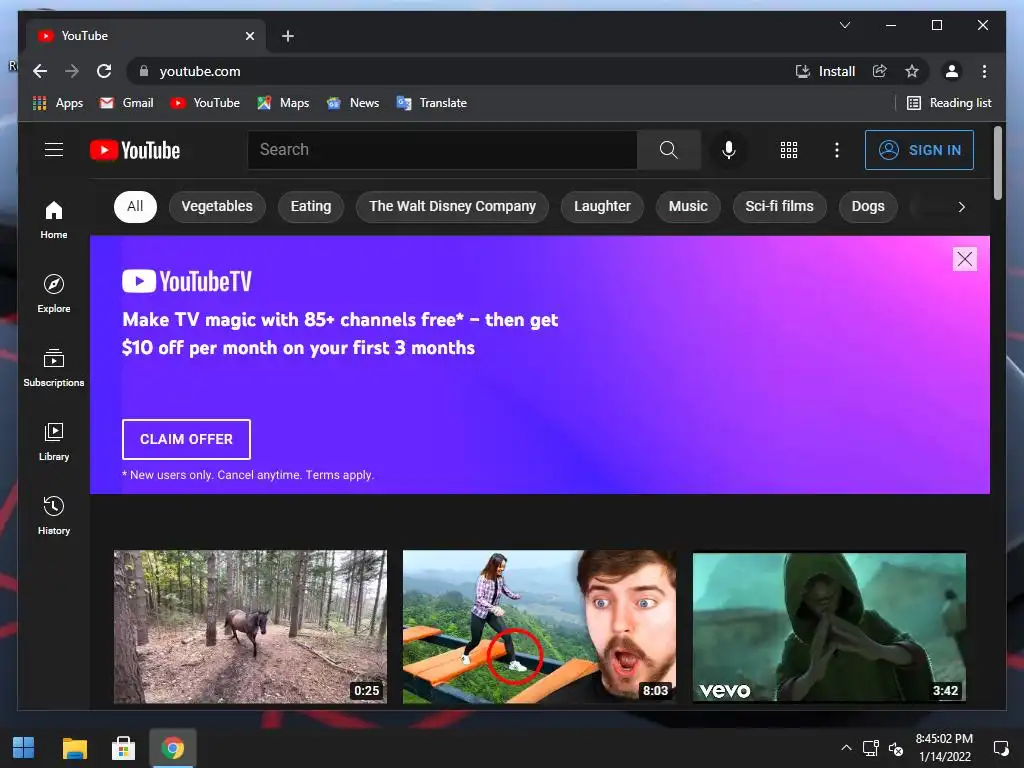Image resolution: width=1024 pixels, height=768 pixels.
Task: Show more filter chips with right arrow
Action: (x=961, y=207)
